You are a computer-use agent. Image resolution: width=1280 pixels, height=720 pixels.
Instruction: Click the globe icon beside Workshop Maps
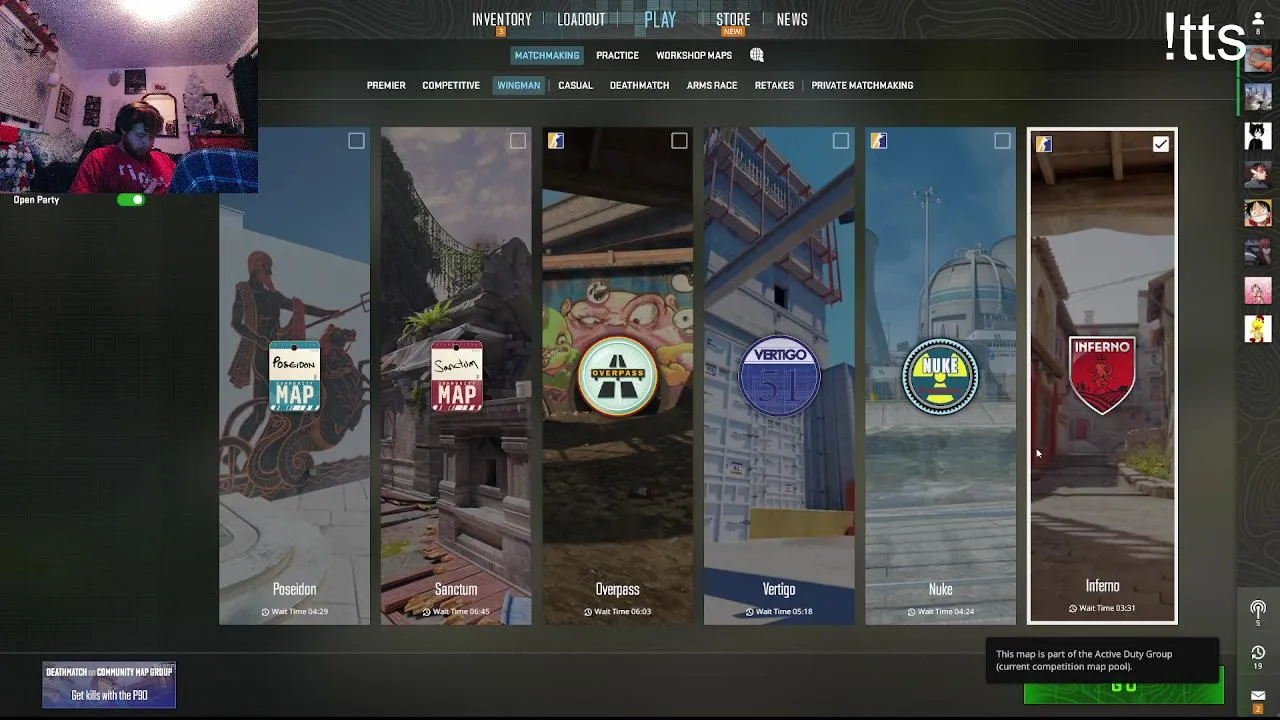[757, 55]
